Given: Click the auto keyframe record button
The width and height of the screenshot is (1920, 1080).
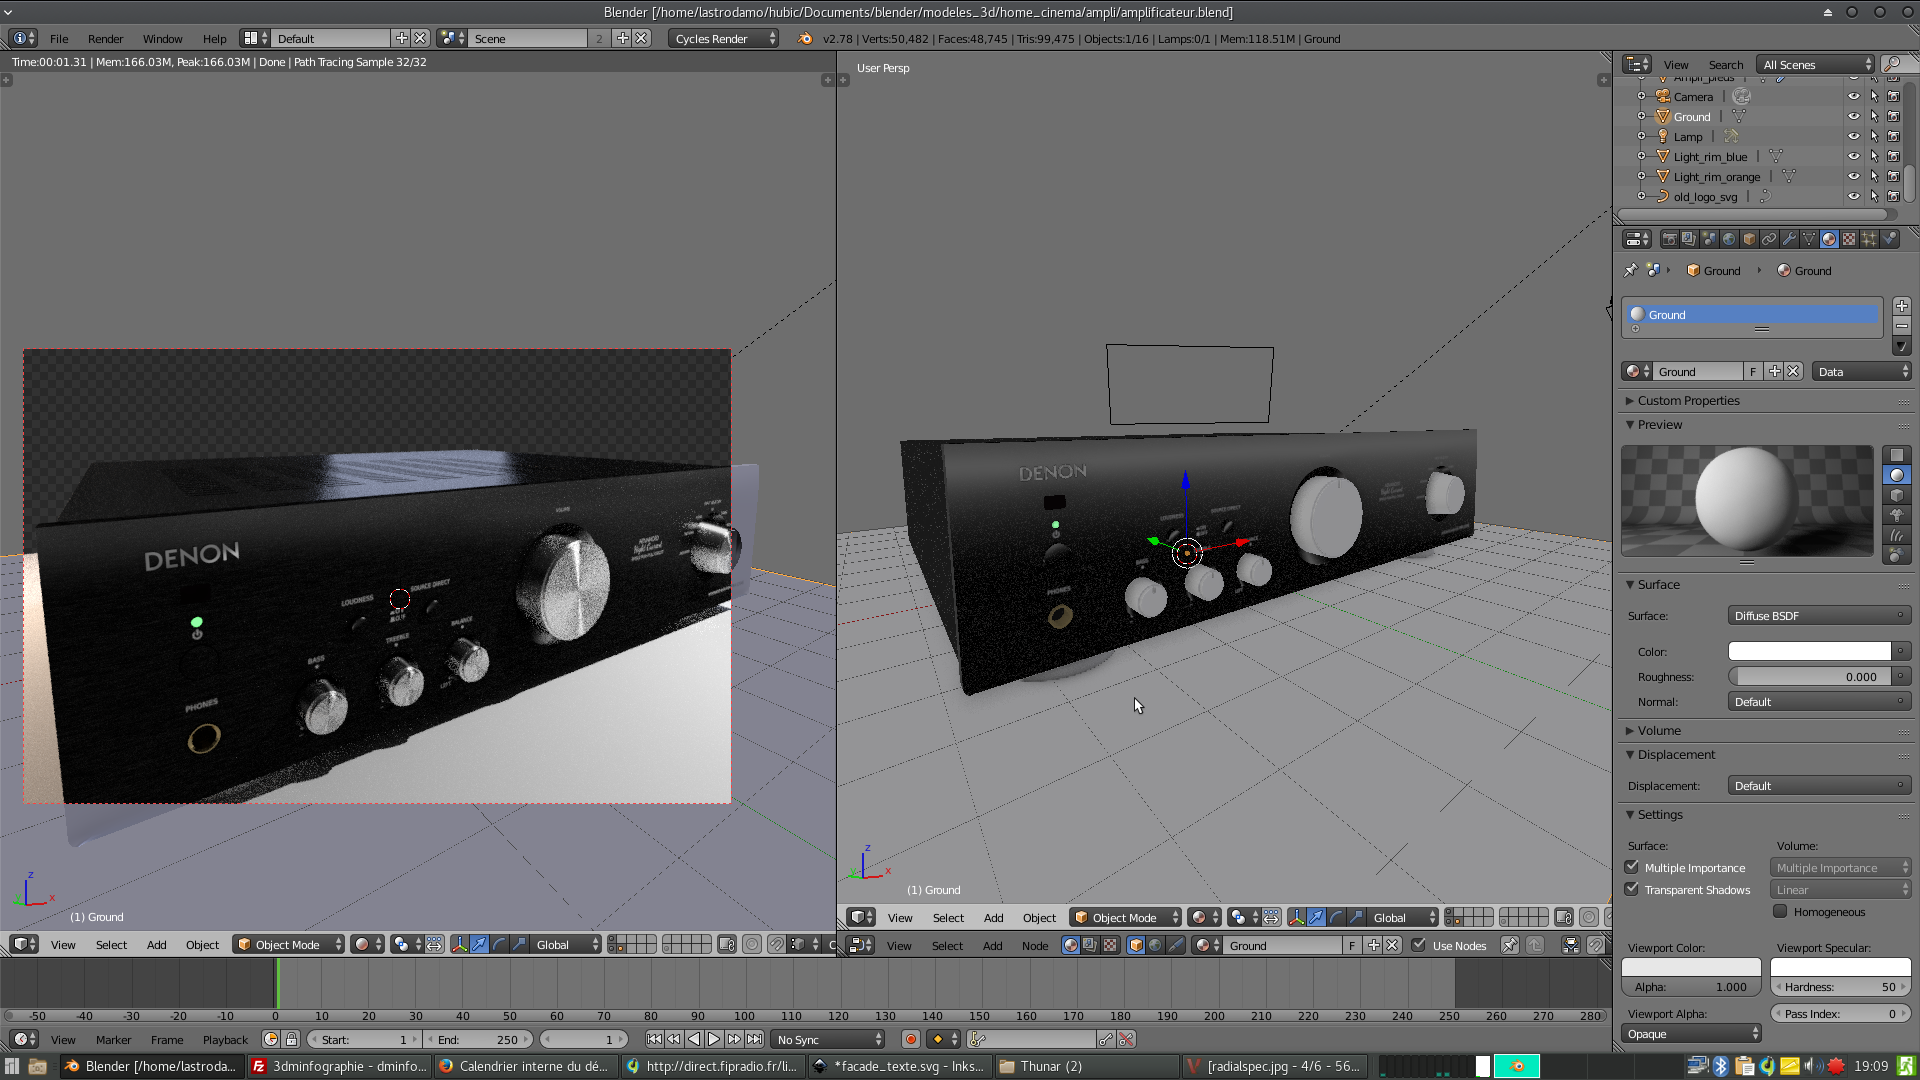Looking at the screenshot, I should pyautogui.click(x=910, y=1039).
